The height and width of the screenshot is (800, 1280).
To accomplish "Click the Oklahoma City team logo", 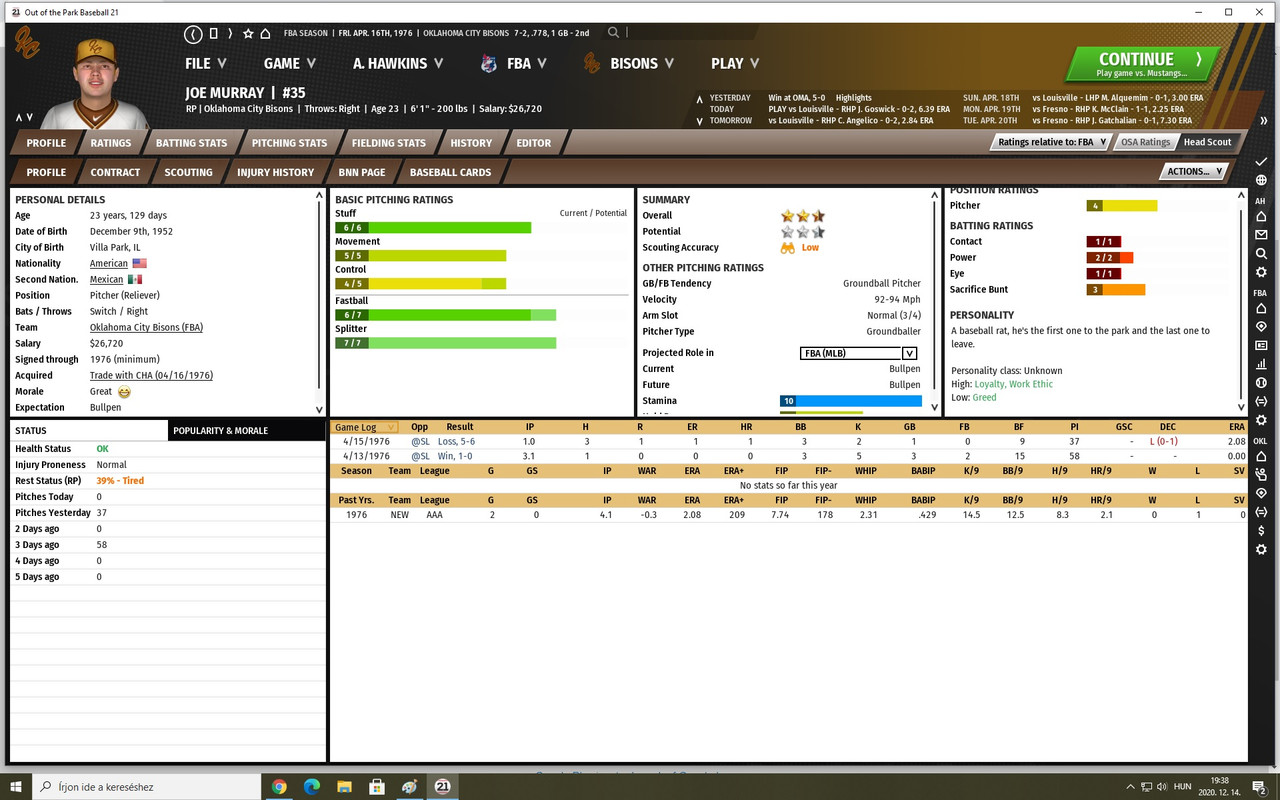I will coord(27,43).
